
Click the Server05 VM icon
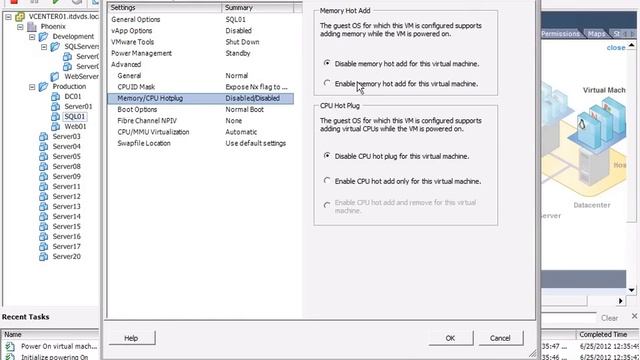tap(43, 157)
